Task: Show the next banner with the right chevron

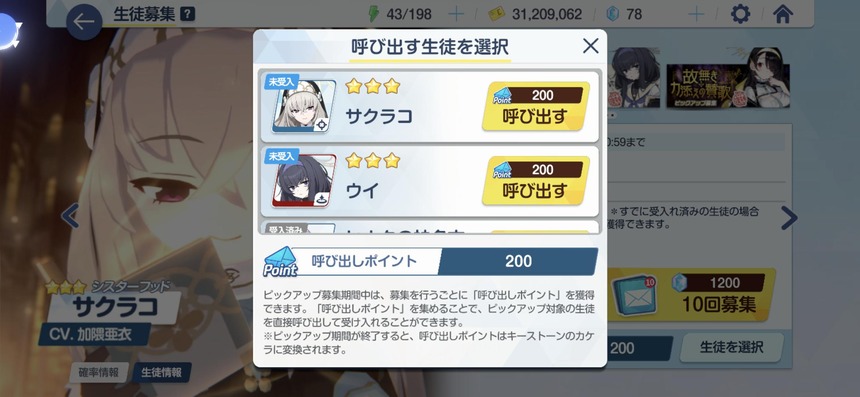Action: click(x=789, y=218)
